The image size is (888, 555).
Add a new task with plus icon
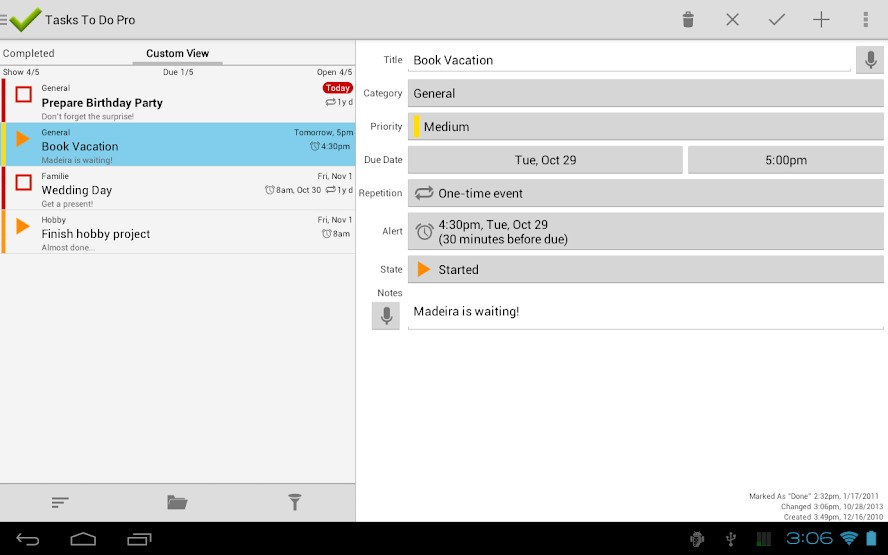tap(821, 20)
